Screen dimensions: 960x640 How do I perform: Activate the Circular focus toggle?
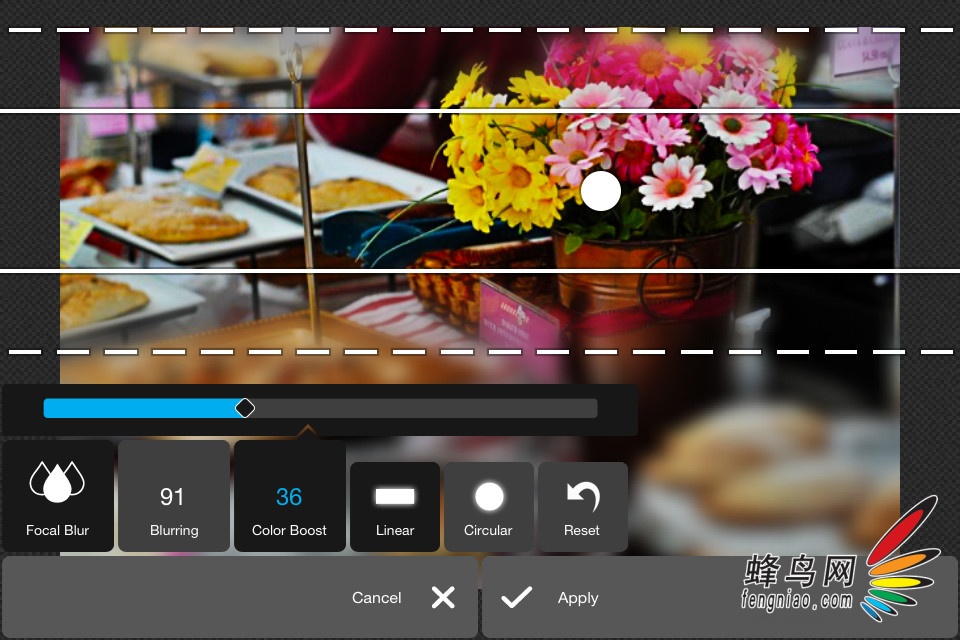point(487,507)
